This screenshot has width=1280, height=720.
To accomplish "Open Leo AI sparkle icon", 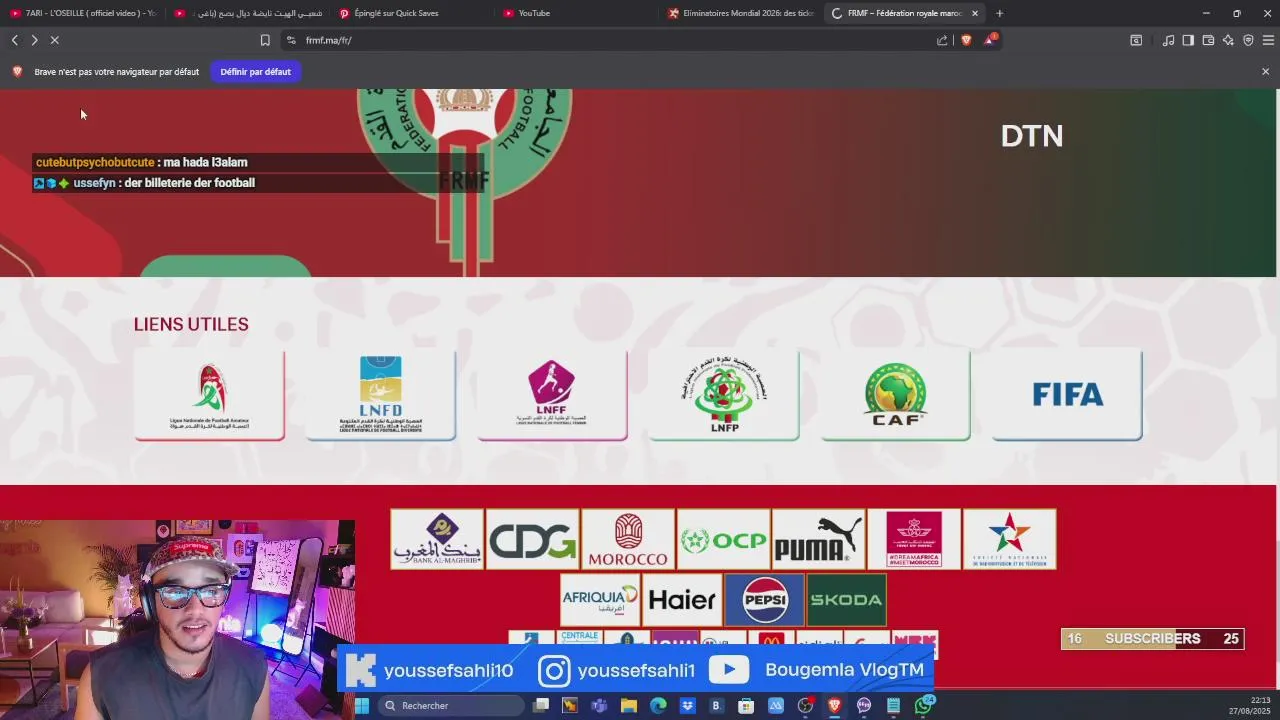I will 1228,40.
